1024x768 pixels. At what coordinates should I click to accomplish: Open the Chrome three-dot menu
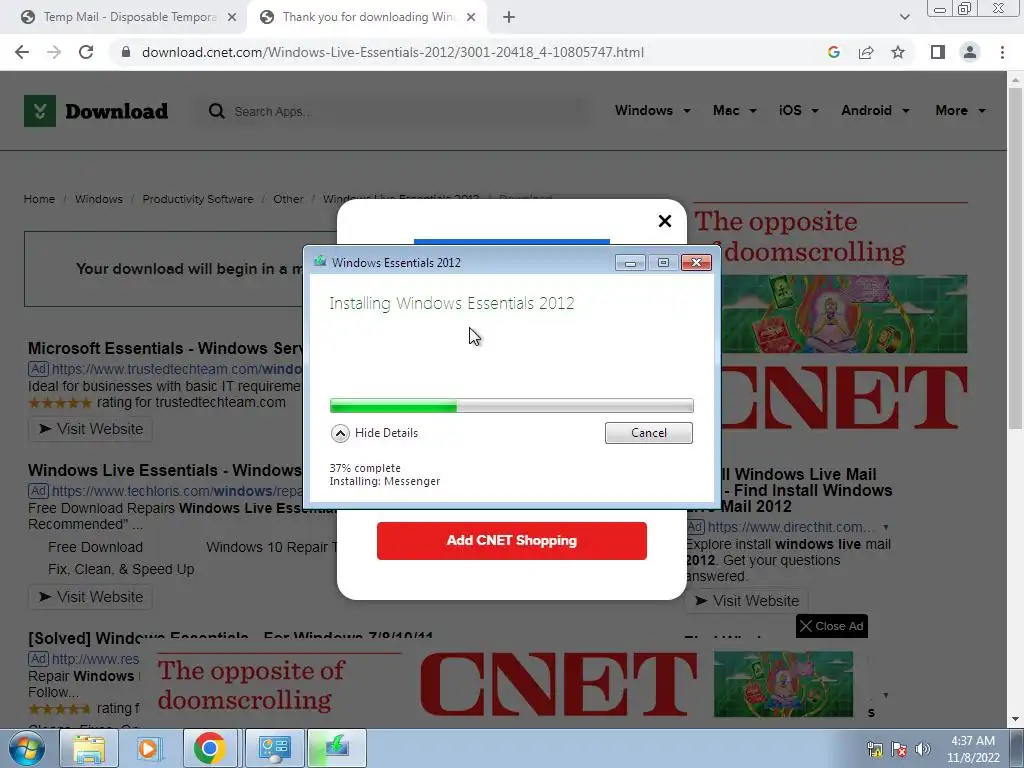tap(1002, 52)
